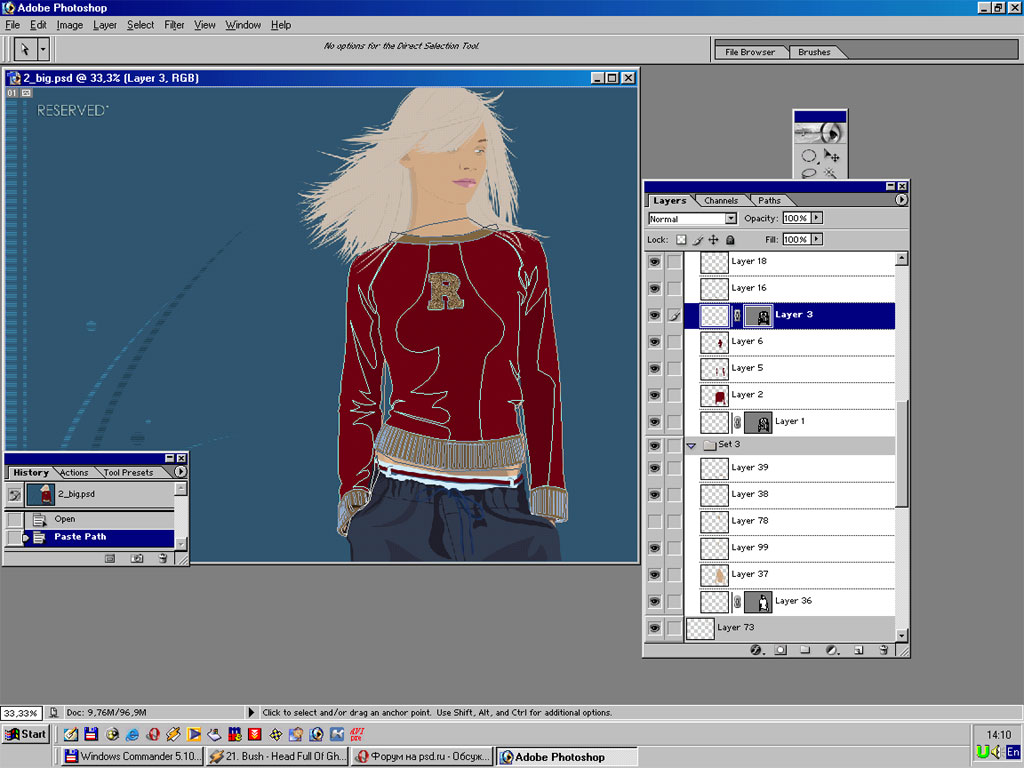Hide the Set 3 layer group
Screen dimensions: 1024x768
[x=654, y=445]
